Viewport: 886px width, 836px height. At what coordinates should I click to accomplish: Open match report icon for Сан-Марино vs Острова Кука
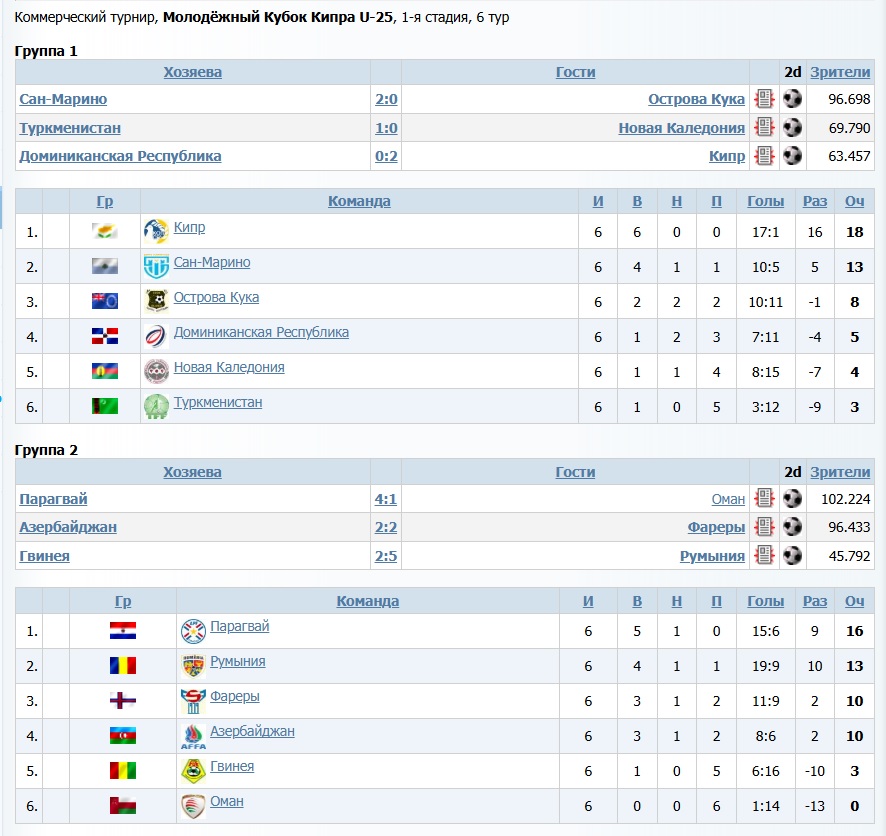click(765, 99)
